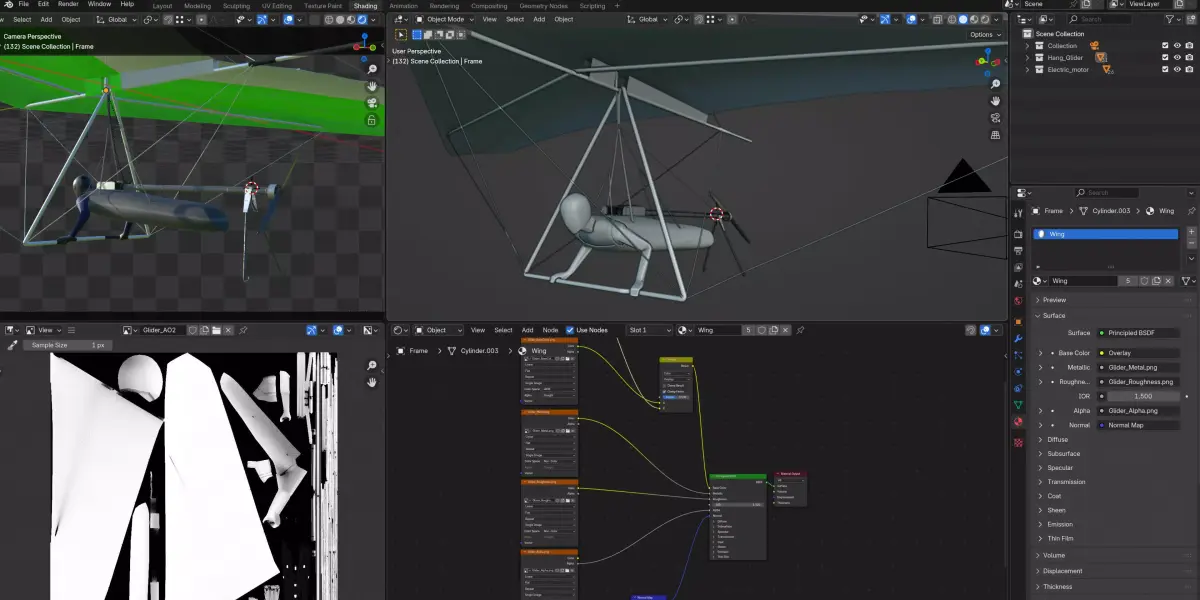This screenshot has height=600, width=1200.
Task: Uncheck the Hang_Glider collection exclude checkbox
Action: (x=1165, y=58)
